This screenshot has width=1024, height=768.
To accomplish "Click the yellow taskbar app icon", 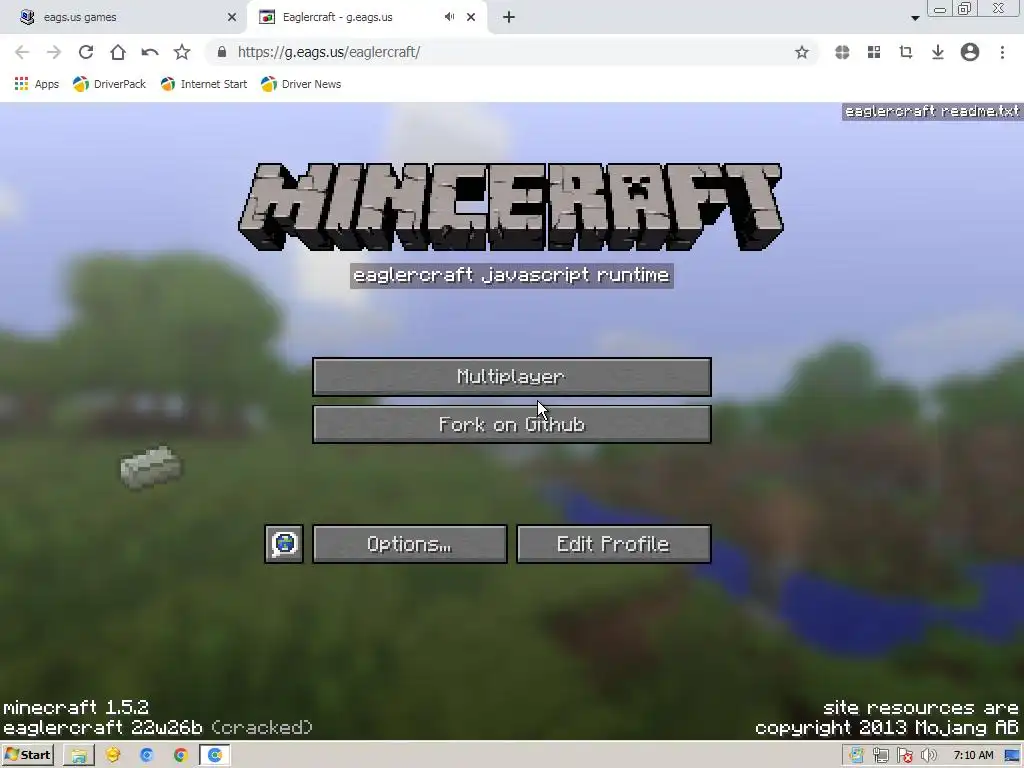I will 113,756.
